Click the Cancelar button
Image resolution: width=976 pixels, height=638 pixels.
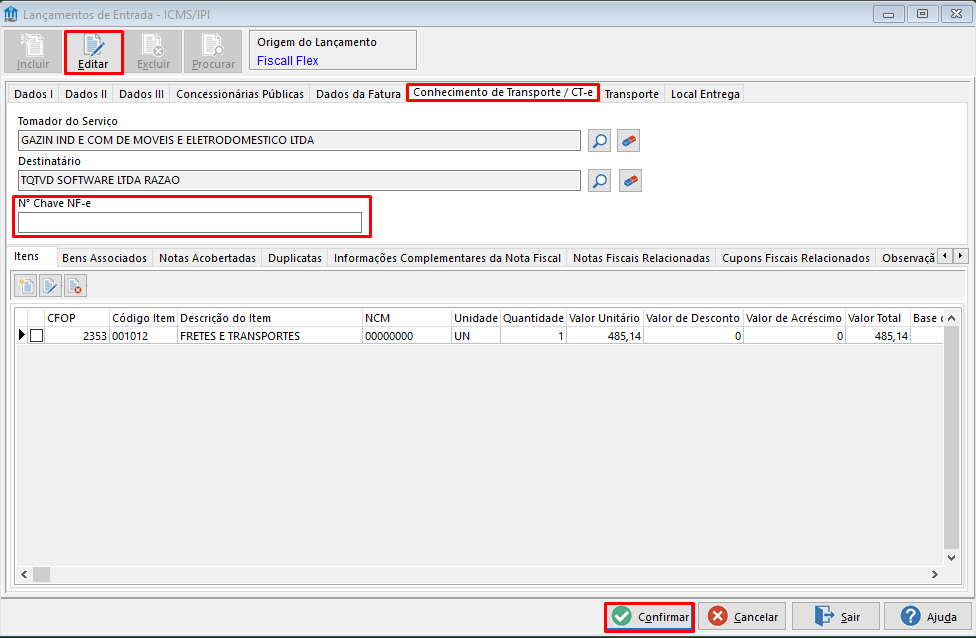[x=742, y=617]
